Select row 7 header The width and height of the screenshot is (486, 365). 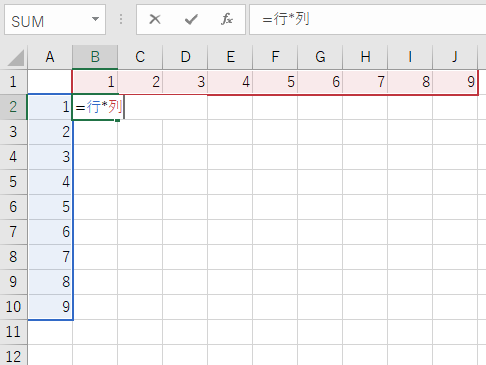[13, 232]
